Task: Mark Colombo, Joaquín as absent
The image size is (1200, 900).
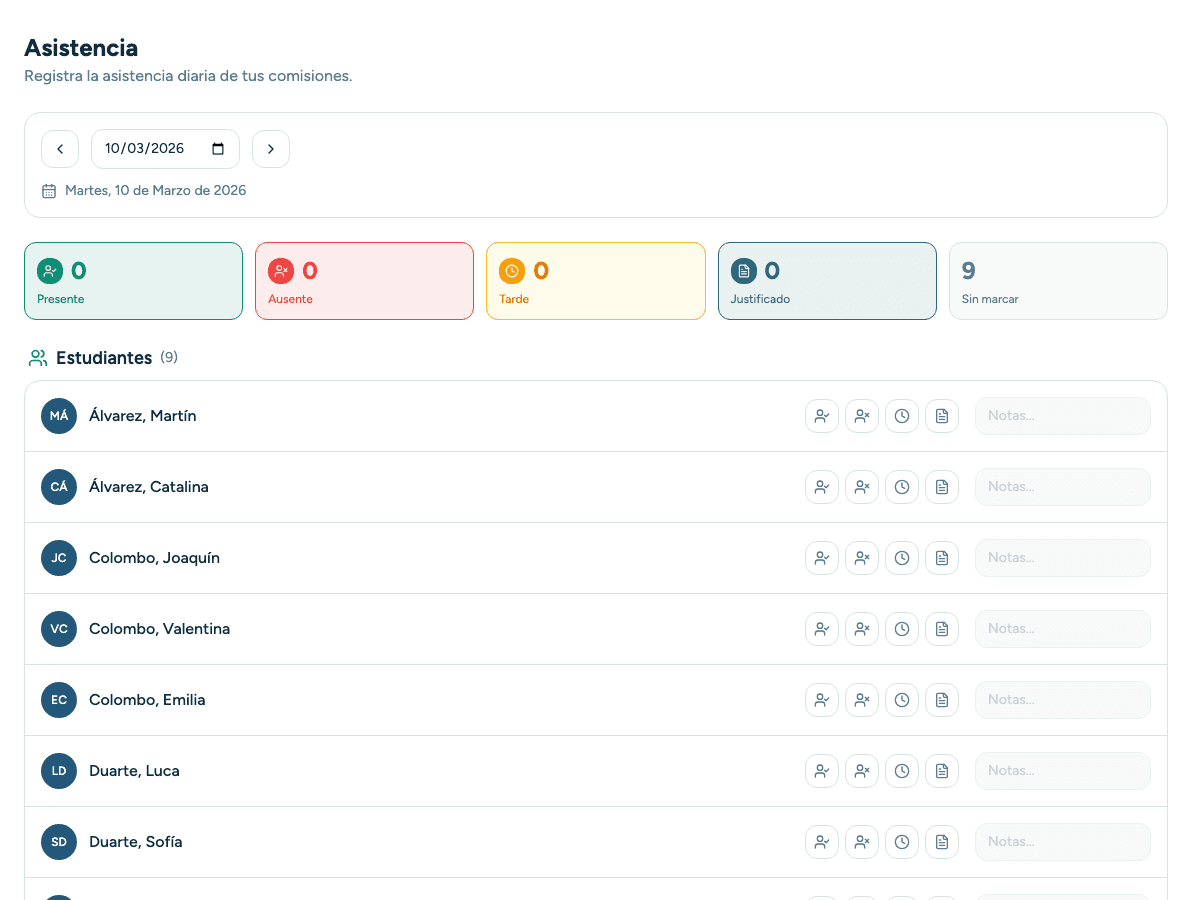Action: (862, 558)
